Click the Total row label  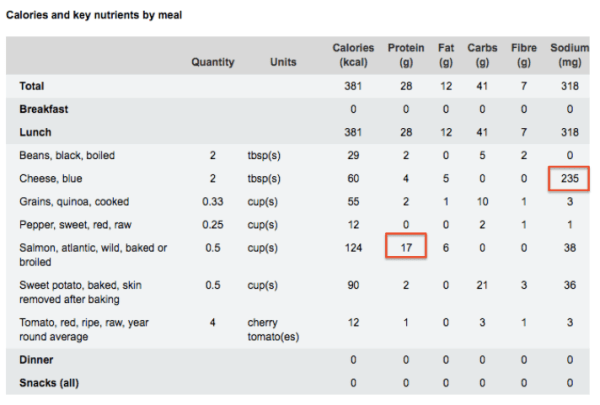[32, 87]
